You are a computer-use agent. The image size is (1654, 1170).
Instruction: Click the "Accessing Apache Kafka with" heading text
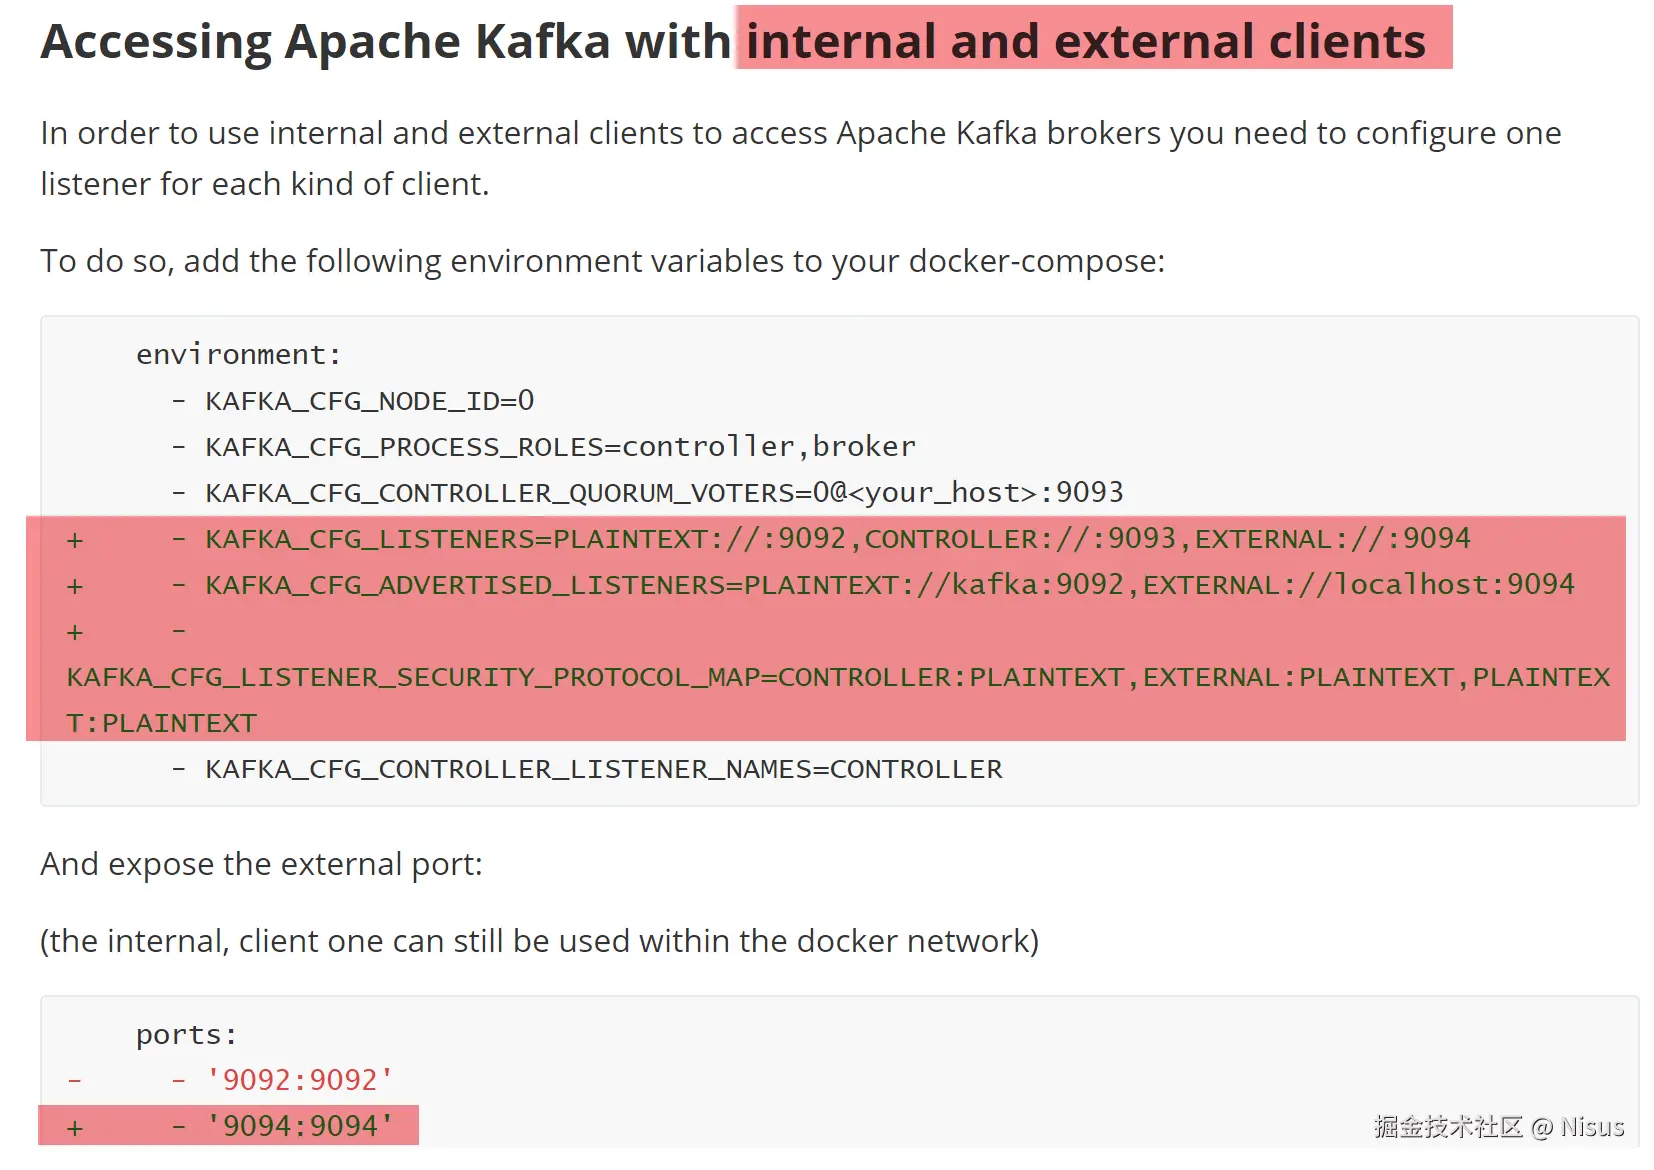click(x=385, y=42)
